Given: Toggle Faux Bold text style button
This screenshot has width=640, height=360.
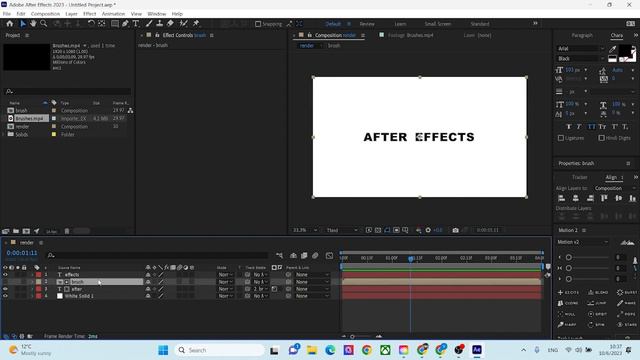Looking at the screenshot, I should click(569, 127).
